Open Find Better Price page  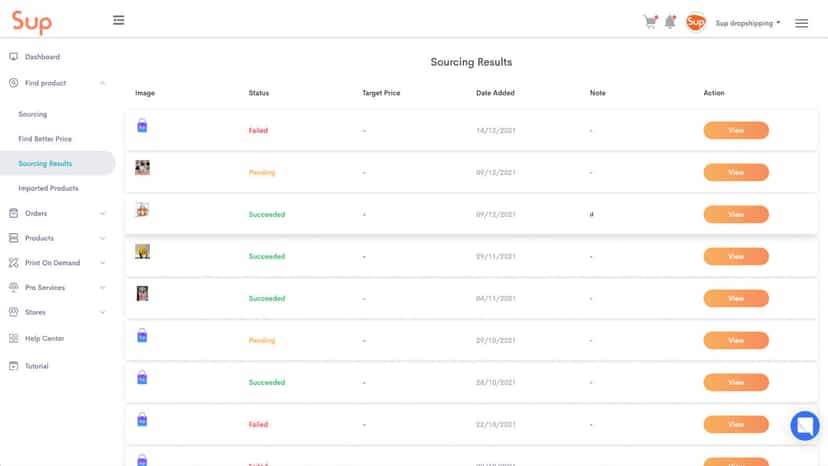45,139
